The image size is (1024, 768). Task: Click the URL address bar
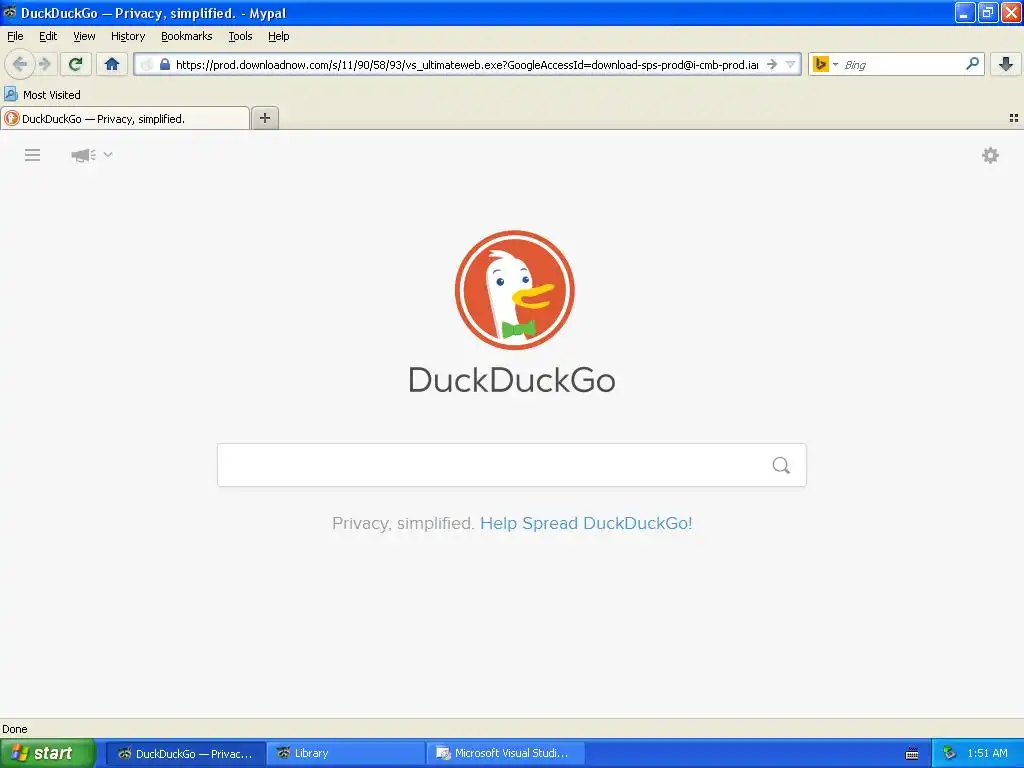[466, 65]
